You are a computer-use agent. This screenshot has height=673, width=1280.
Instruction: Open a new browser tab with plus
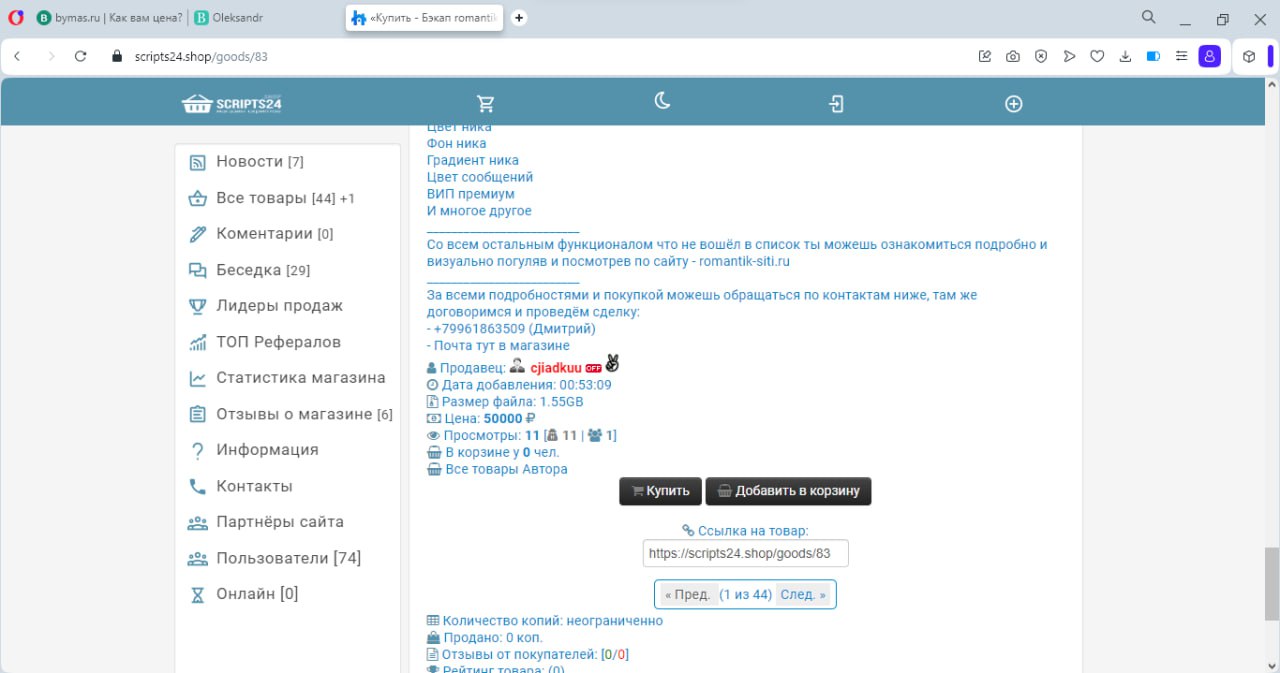(519, 18)
